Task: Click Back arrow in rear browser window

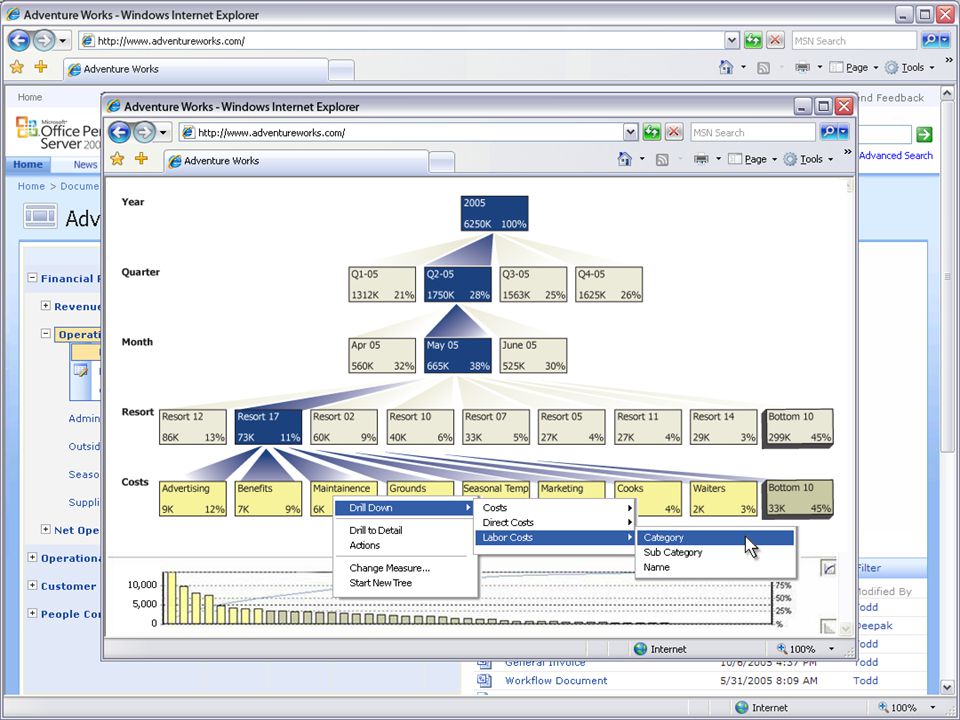Action: point(19,40)
